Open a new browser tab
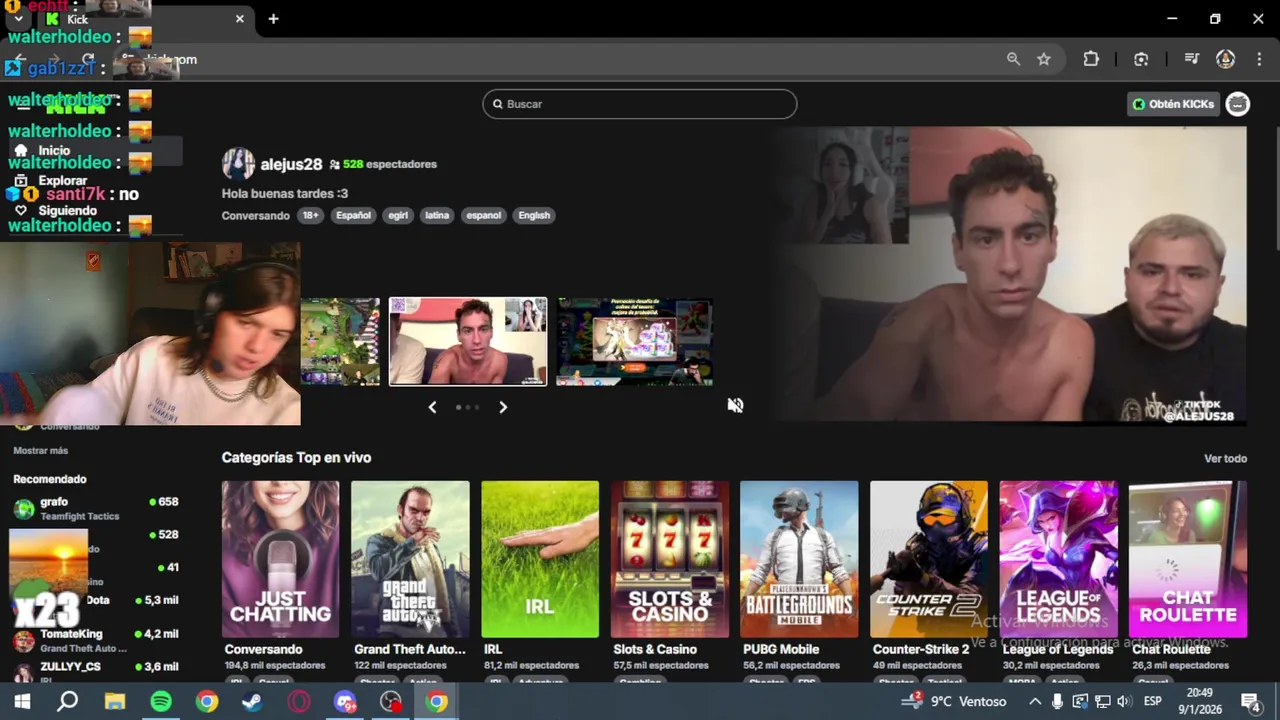Screen dimensions: 1280x720 pyautogui.click(x=273, y=19)
